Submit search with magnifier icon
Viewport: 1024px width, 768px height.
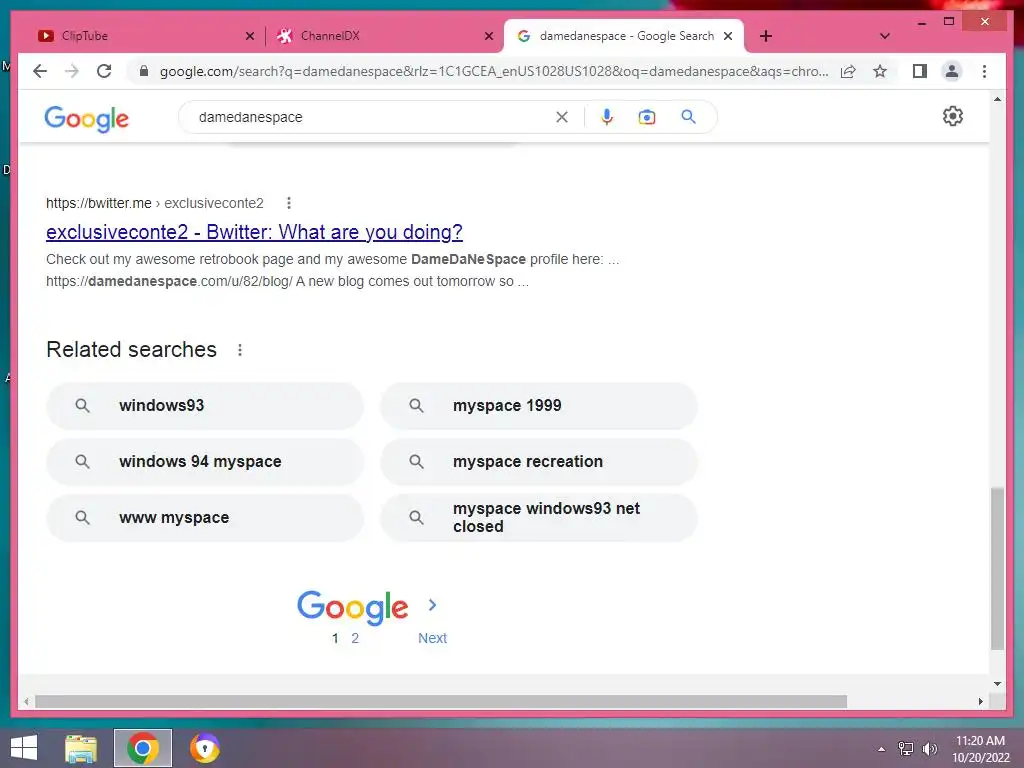tap(688, 117)
